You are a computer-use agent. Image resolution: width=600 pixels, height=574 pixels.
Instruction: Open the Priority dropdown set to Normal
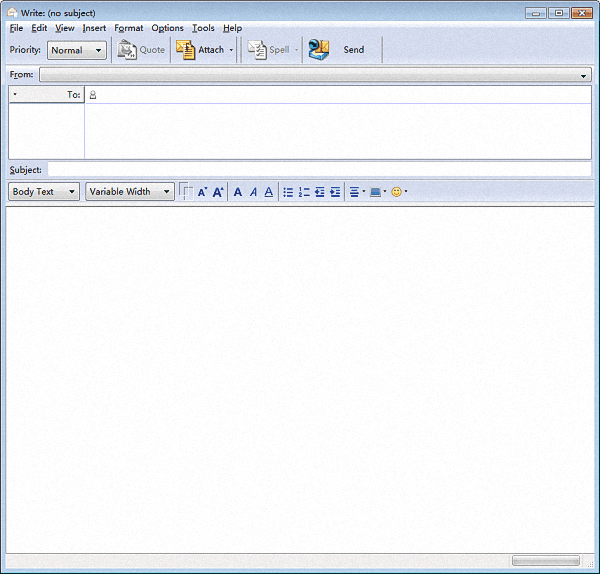coord(76,50)
